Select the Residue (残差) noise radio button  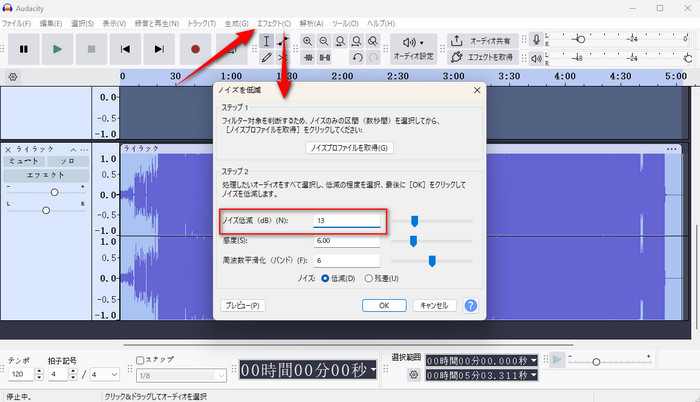[x=368, y=278]
